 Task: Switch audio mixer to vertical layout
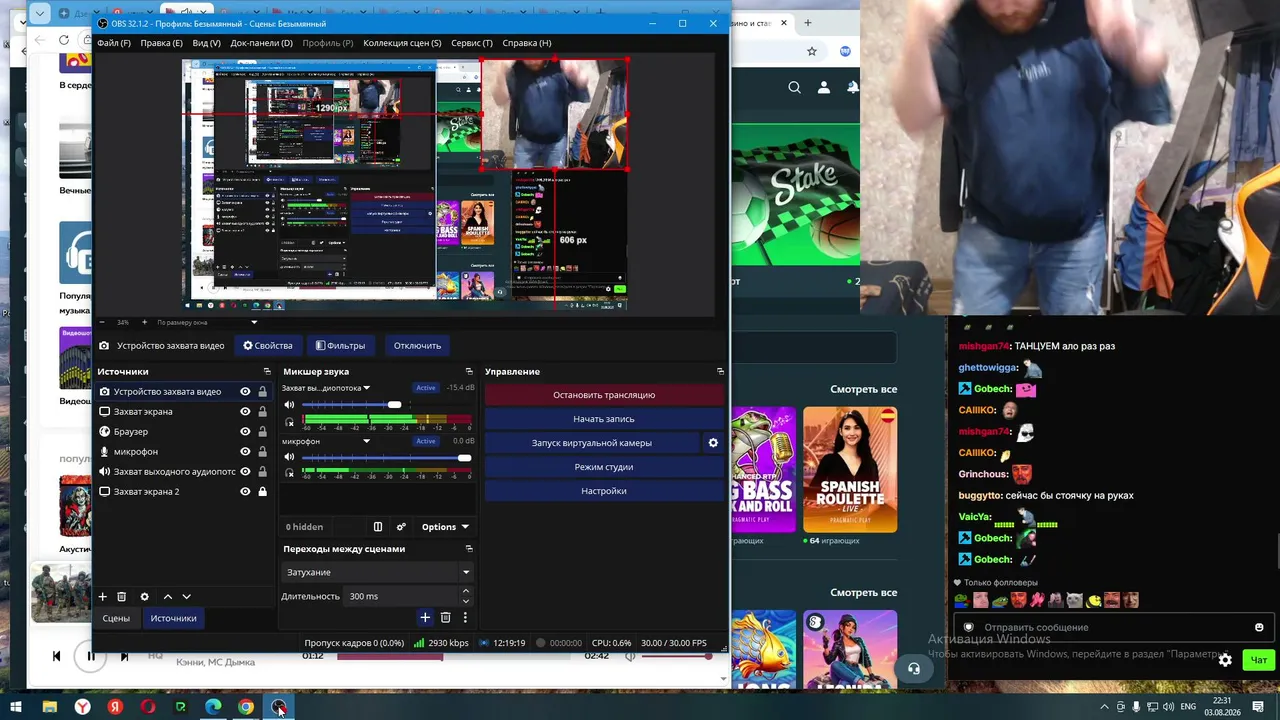coord(378,527)
